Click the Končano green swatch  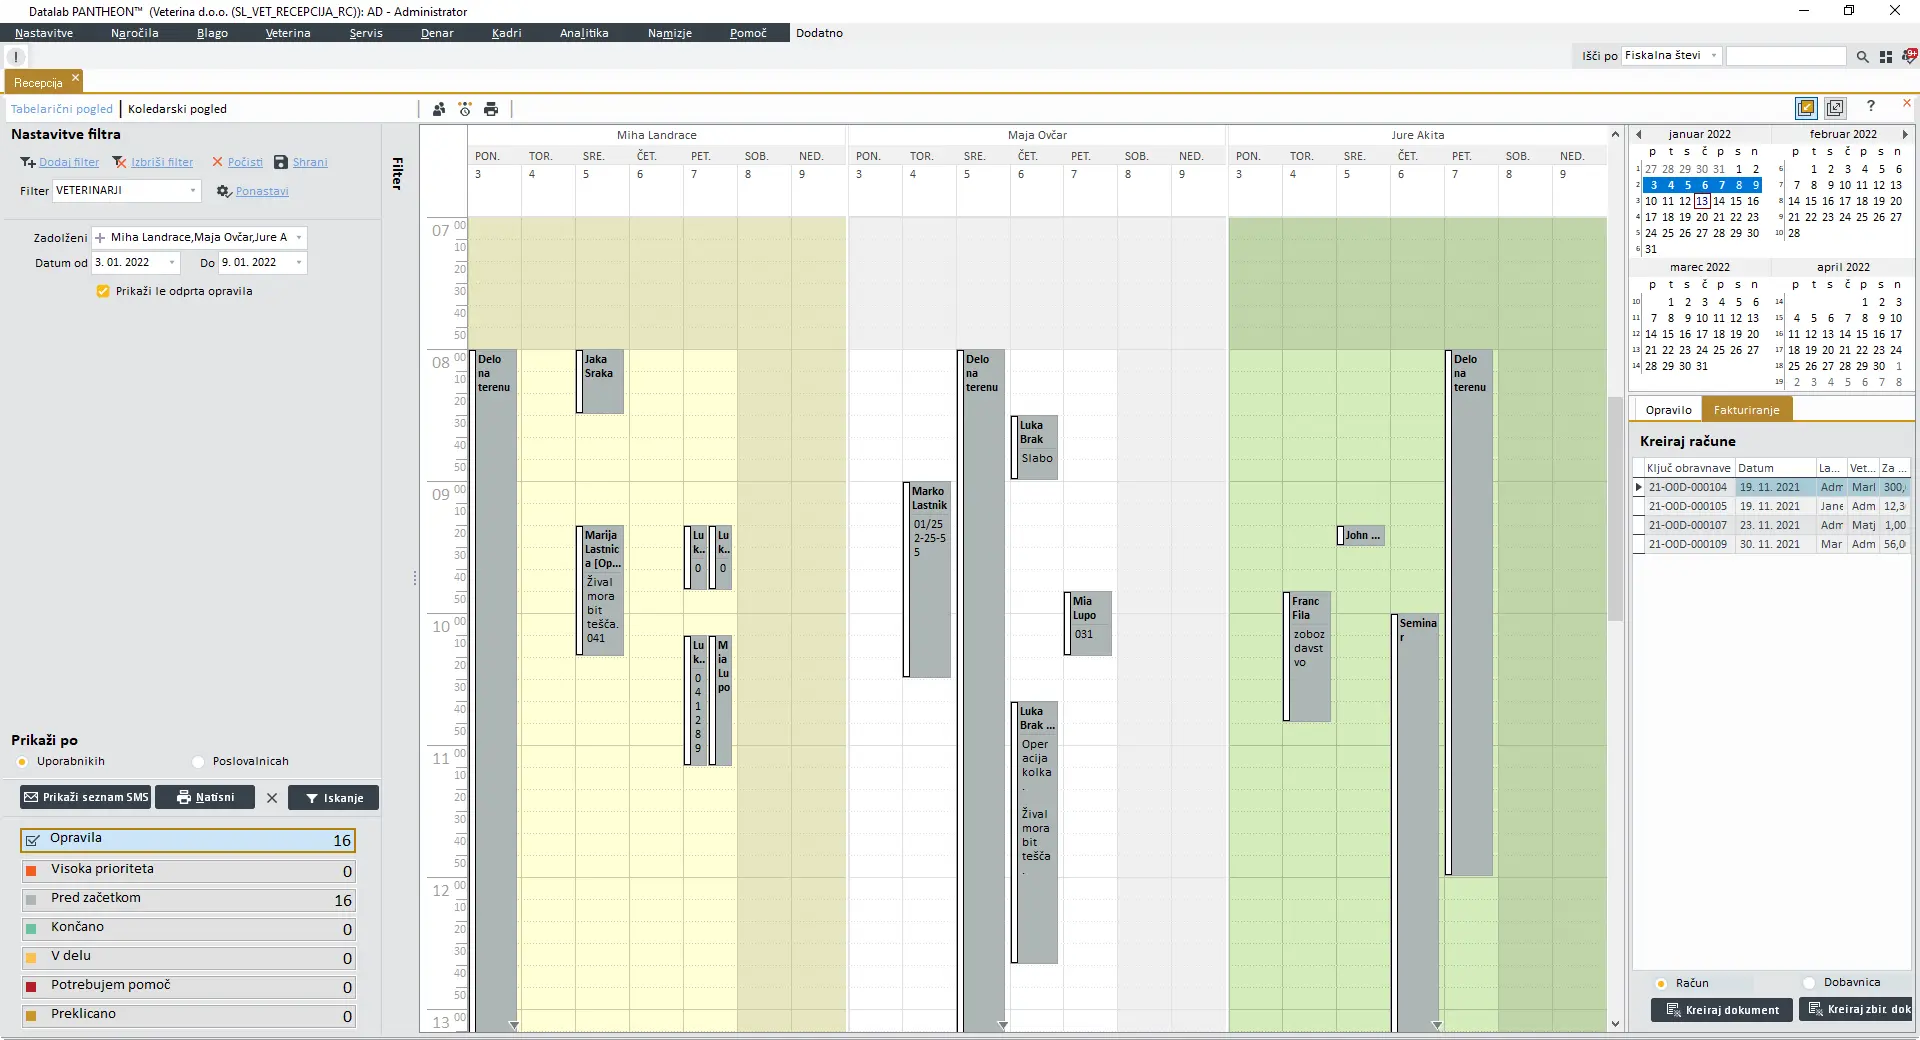(31, 929)
